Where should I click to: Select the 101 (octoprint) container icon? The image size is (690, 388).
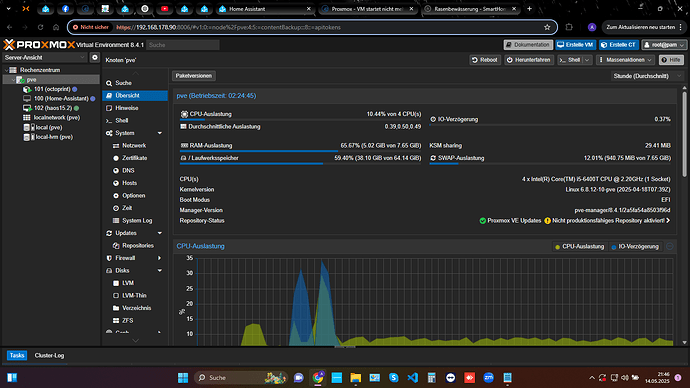(x=27, y=89)
